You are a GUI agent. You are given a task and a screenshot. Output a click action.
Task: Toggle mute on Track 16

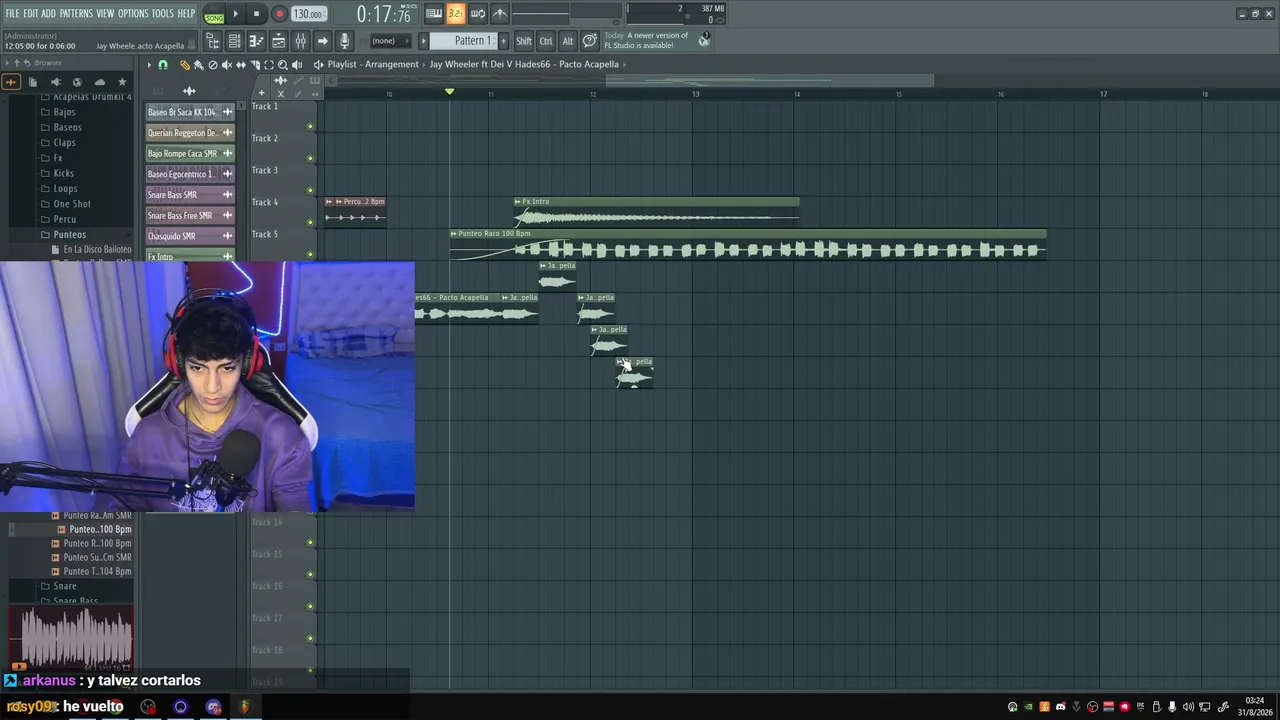[x=310, y=606]
